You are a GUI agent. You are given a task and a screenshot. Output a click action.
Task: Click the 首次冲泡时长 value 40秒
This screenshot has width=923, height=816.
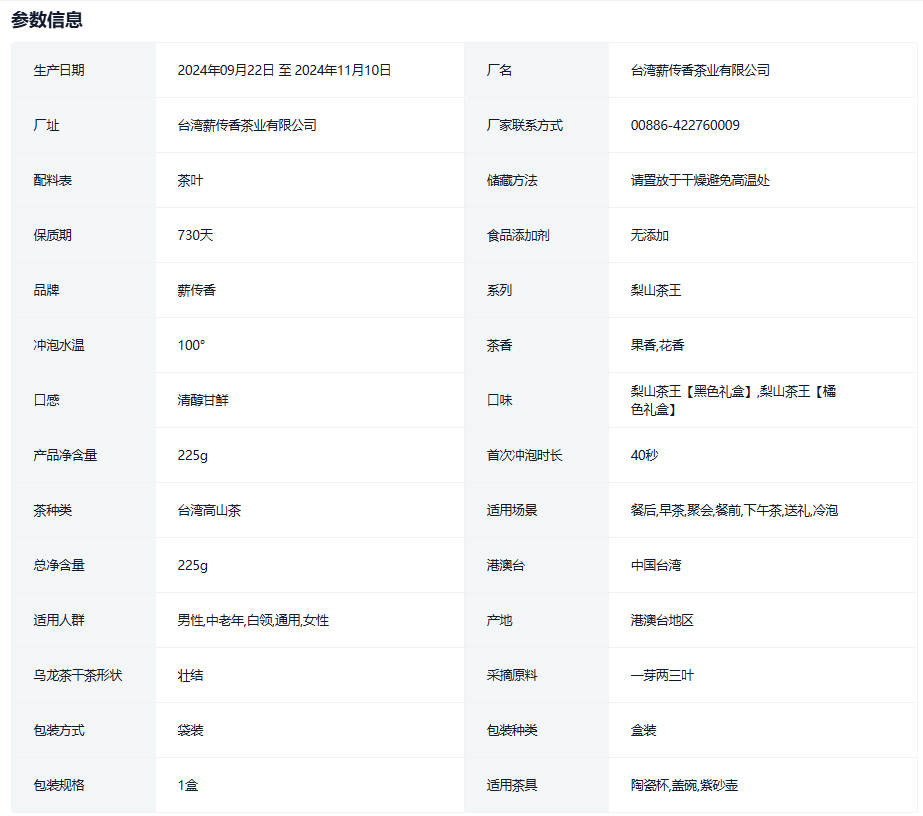click(644, 455)
